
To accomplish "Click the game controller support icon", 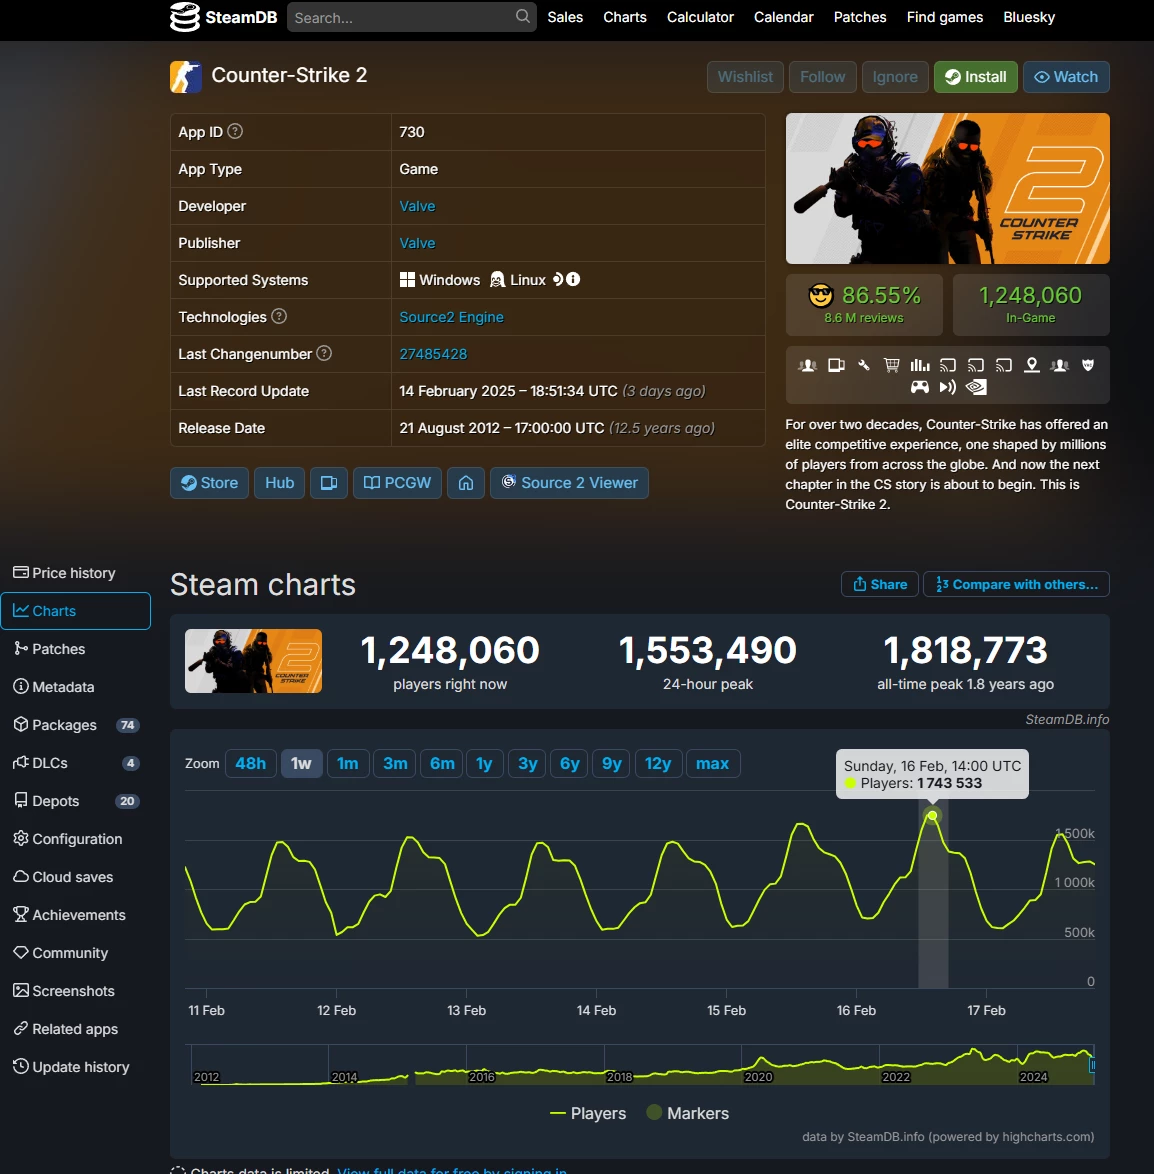I will click(920, 387).
